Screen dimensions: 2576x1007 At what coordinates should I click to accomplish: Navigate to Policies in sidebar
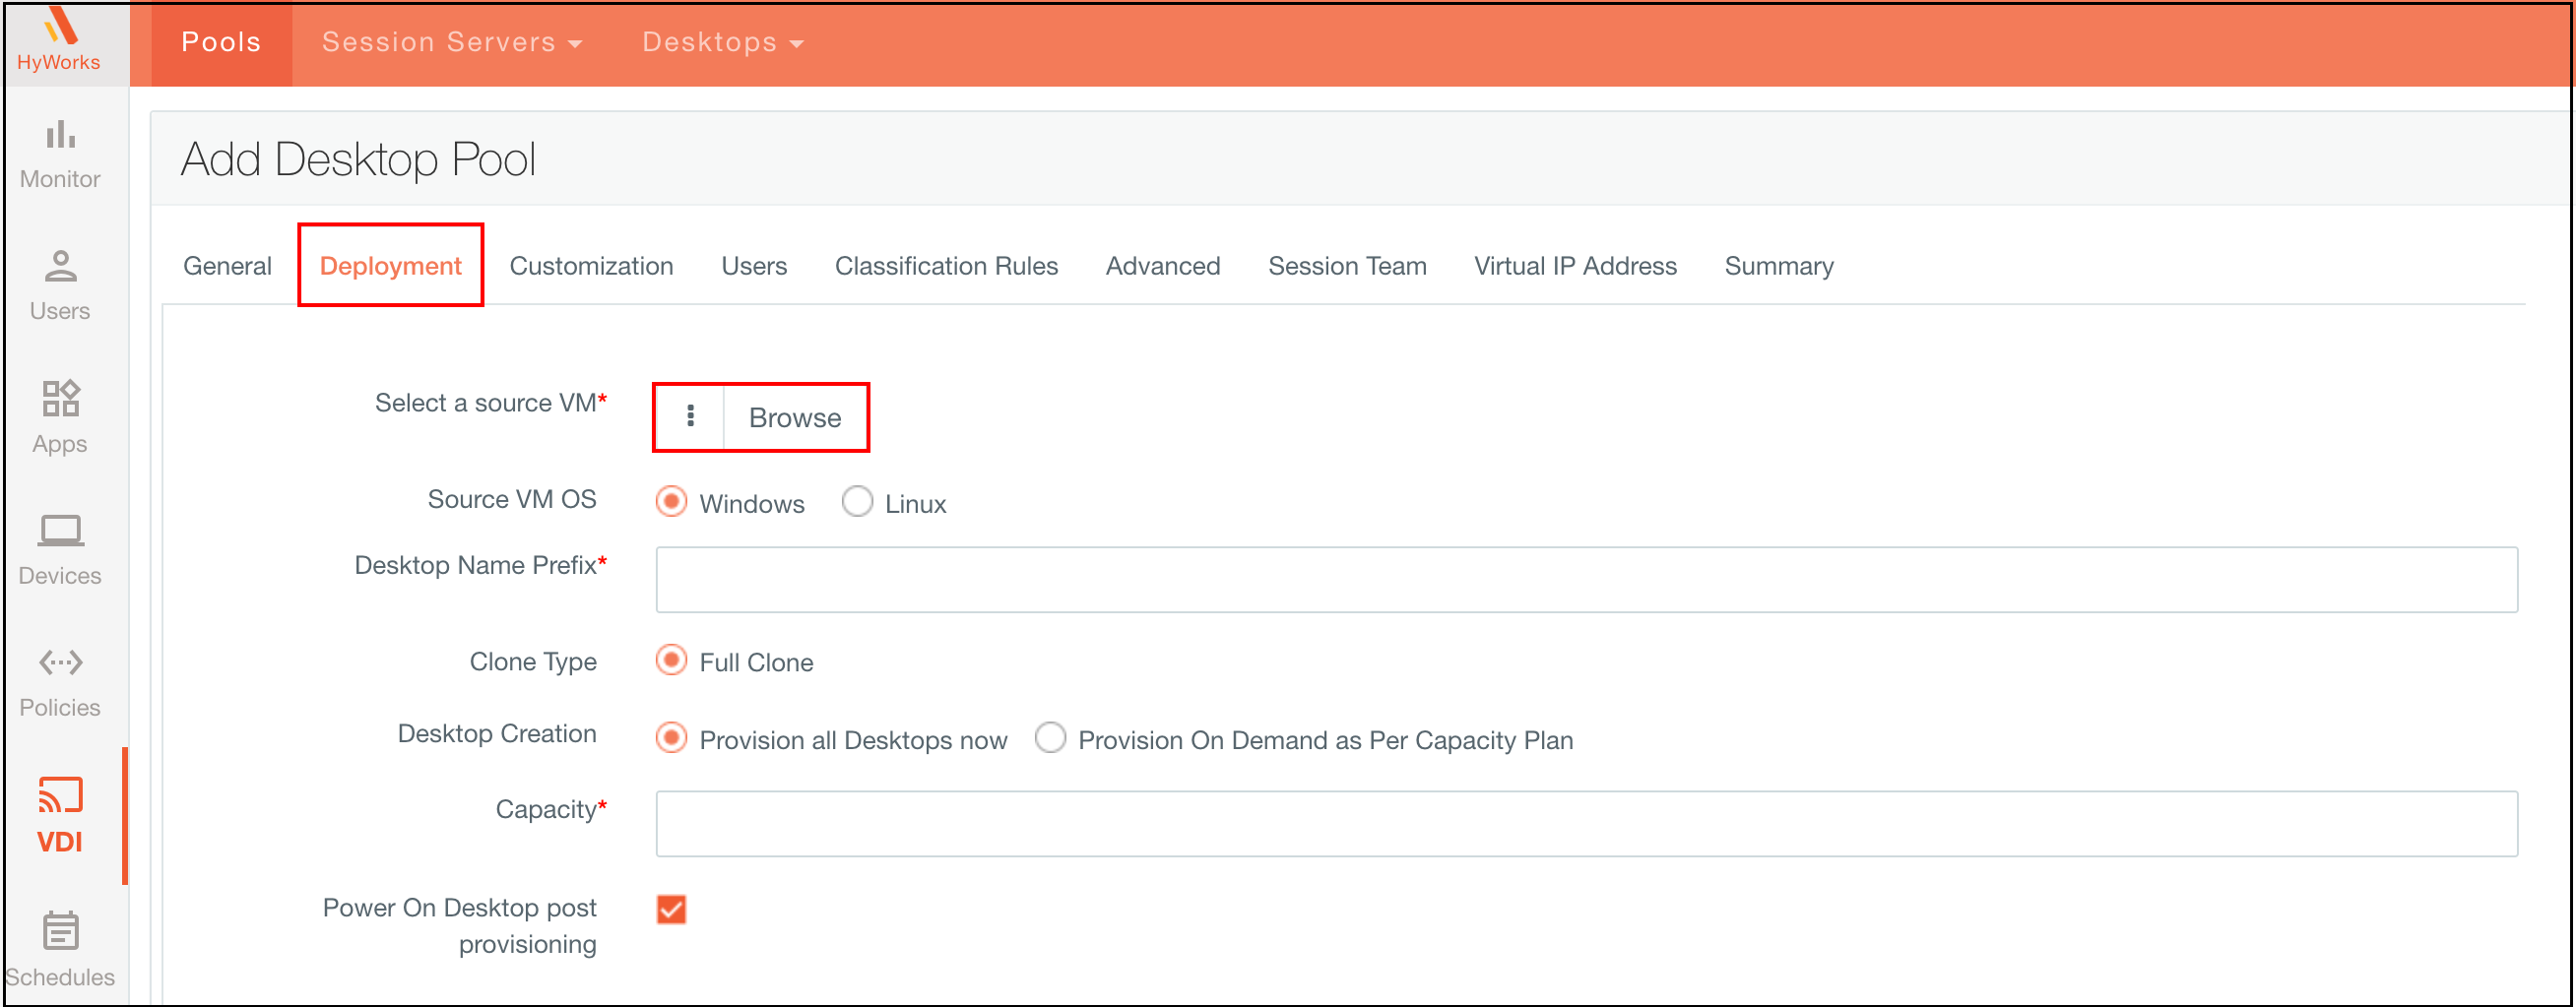tap(60, 683)
